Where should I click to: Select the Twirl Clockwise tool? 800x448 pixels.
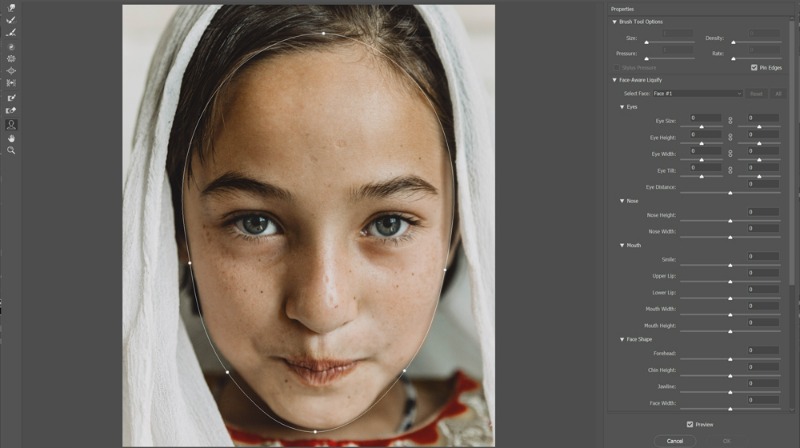point(11,46)
